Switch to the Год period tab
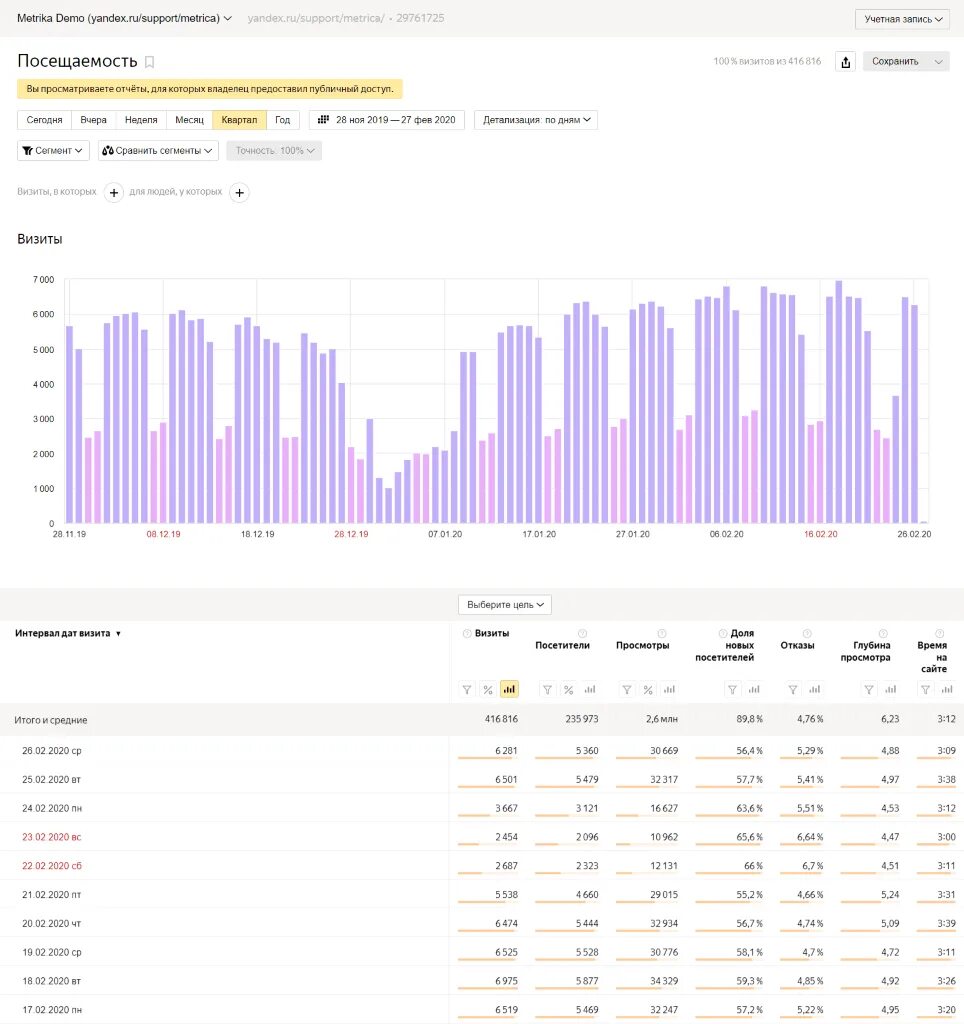964x1024 pixels. click(x=283, y=120)
